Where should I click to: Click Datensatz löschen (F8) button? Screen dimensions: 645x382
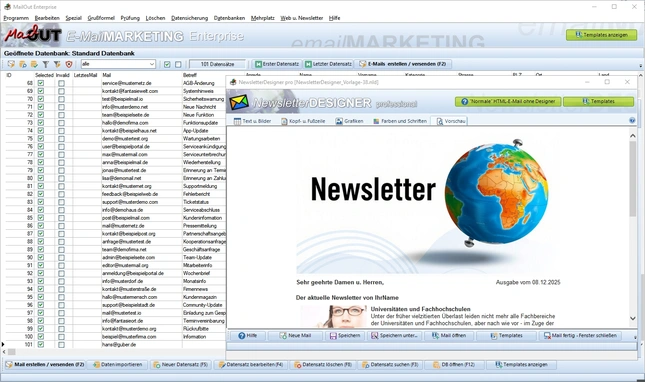[x=323, y=365]
